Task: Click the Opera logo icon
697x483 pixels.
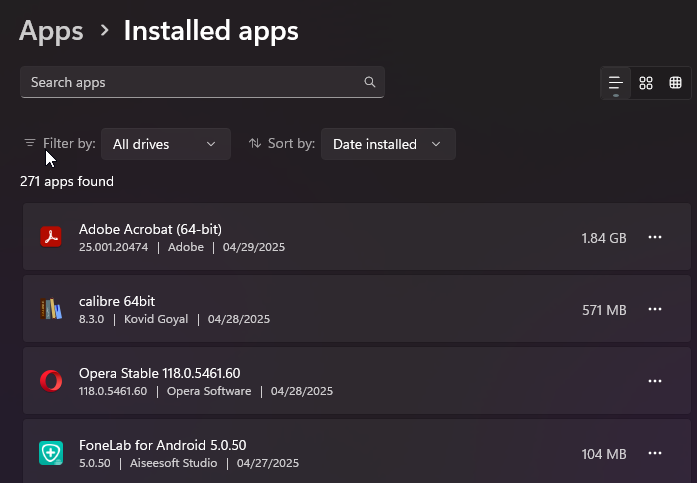Action: 51,380
